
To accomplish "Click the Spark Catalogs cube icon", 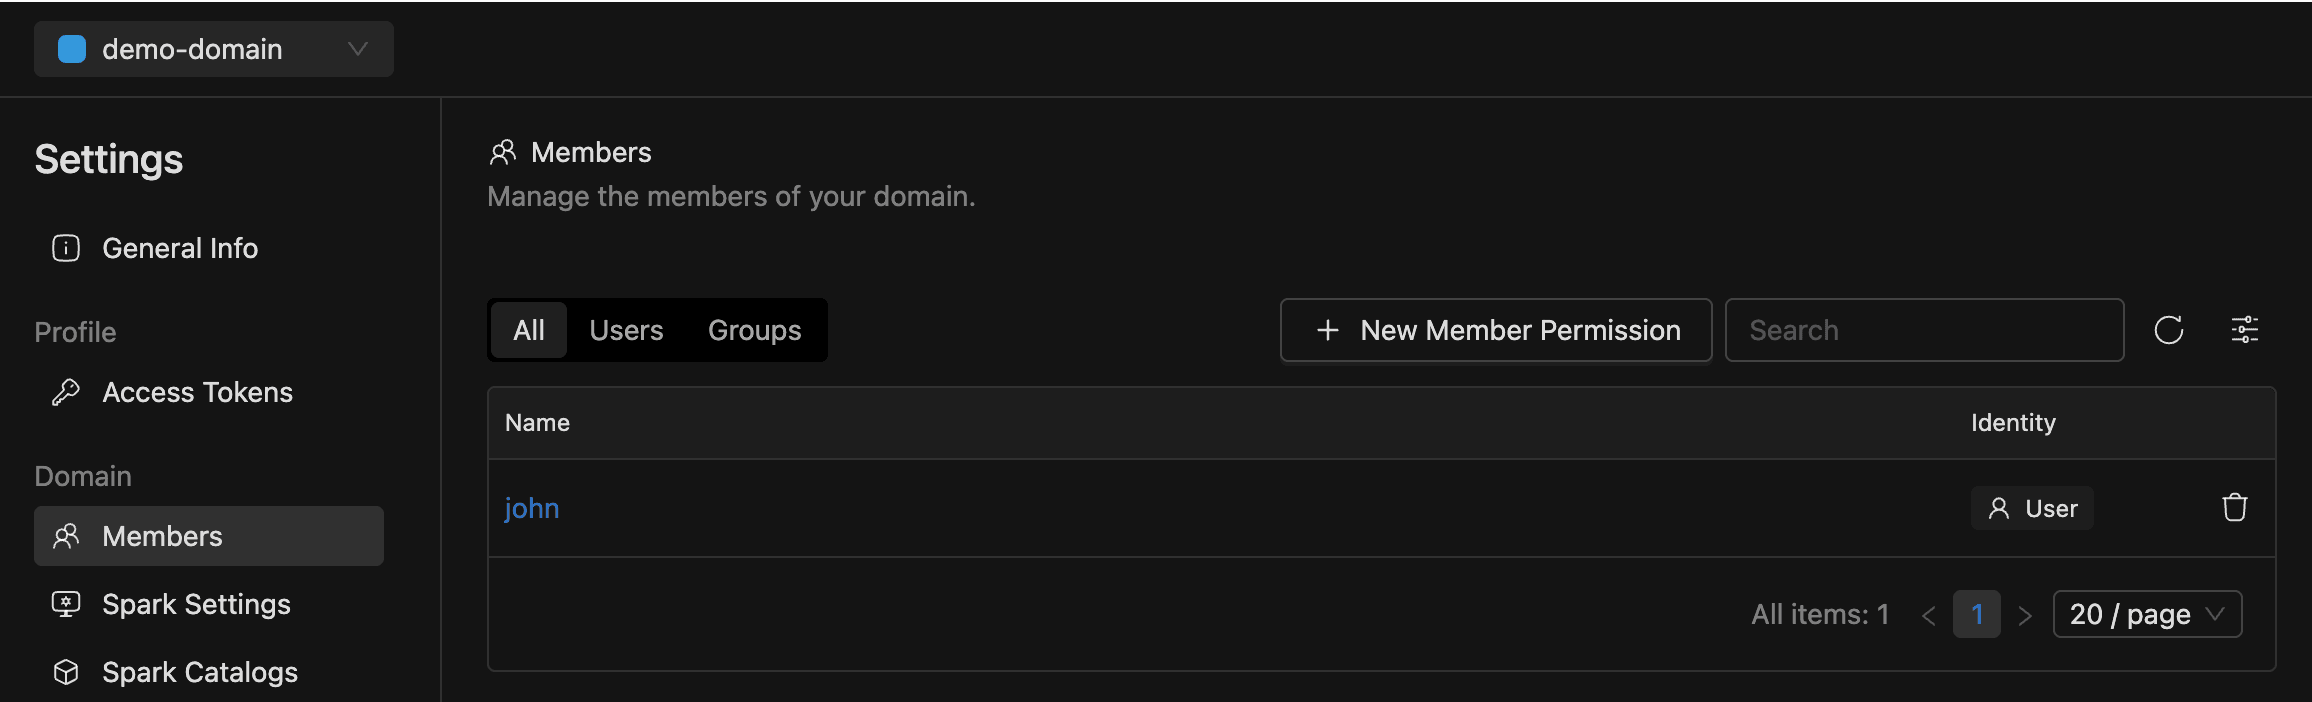I will [66, 672].
